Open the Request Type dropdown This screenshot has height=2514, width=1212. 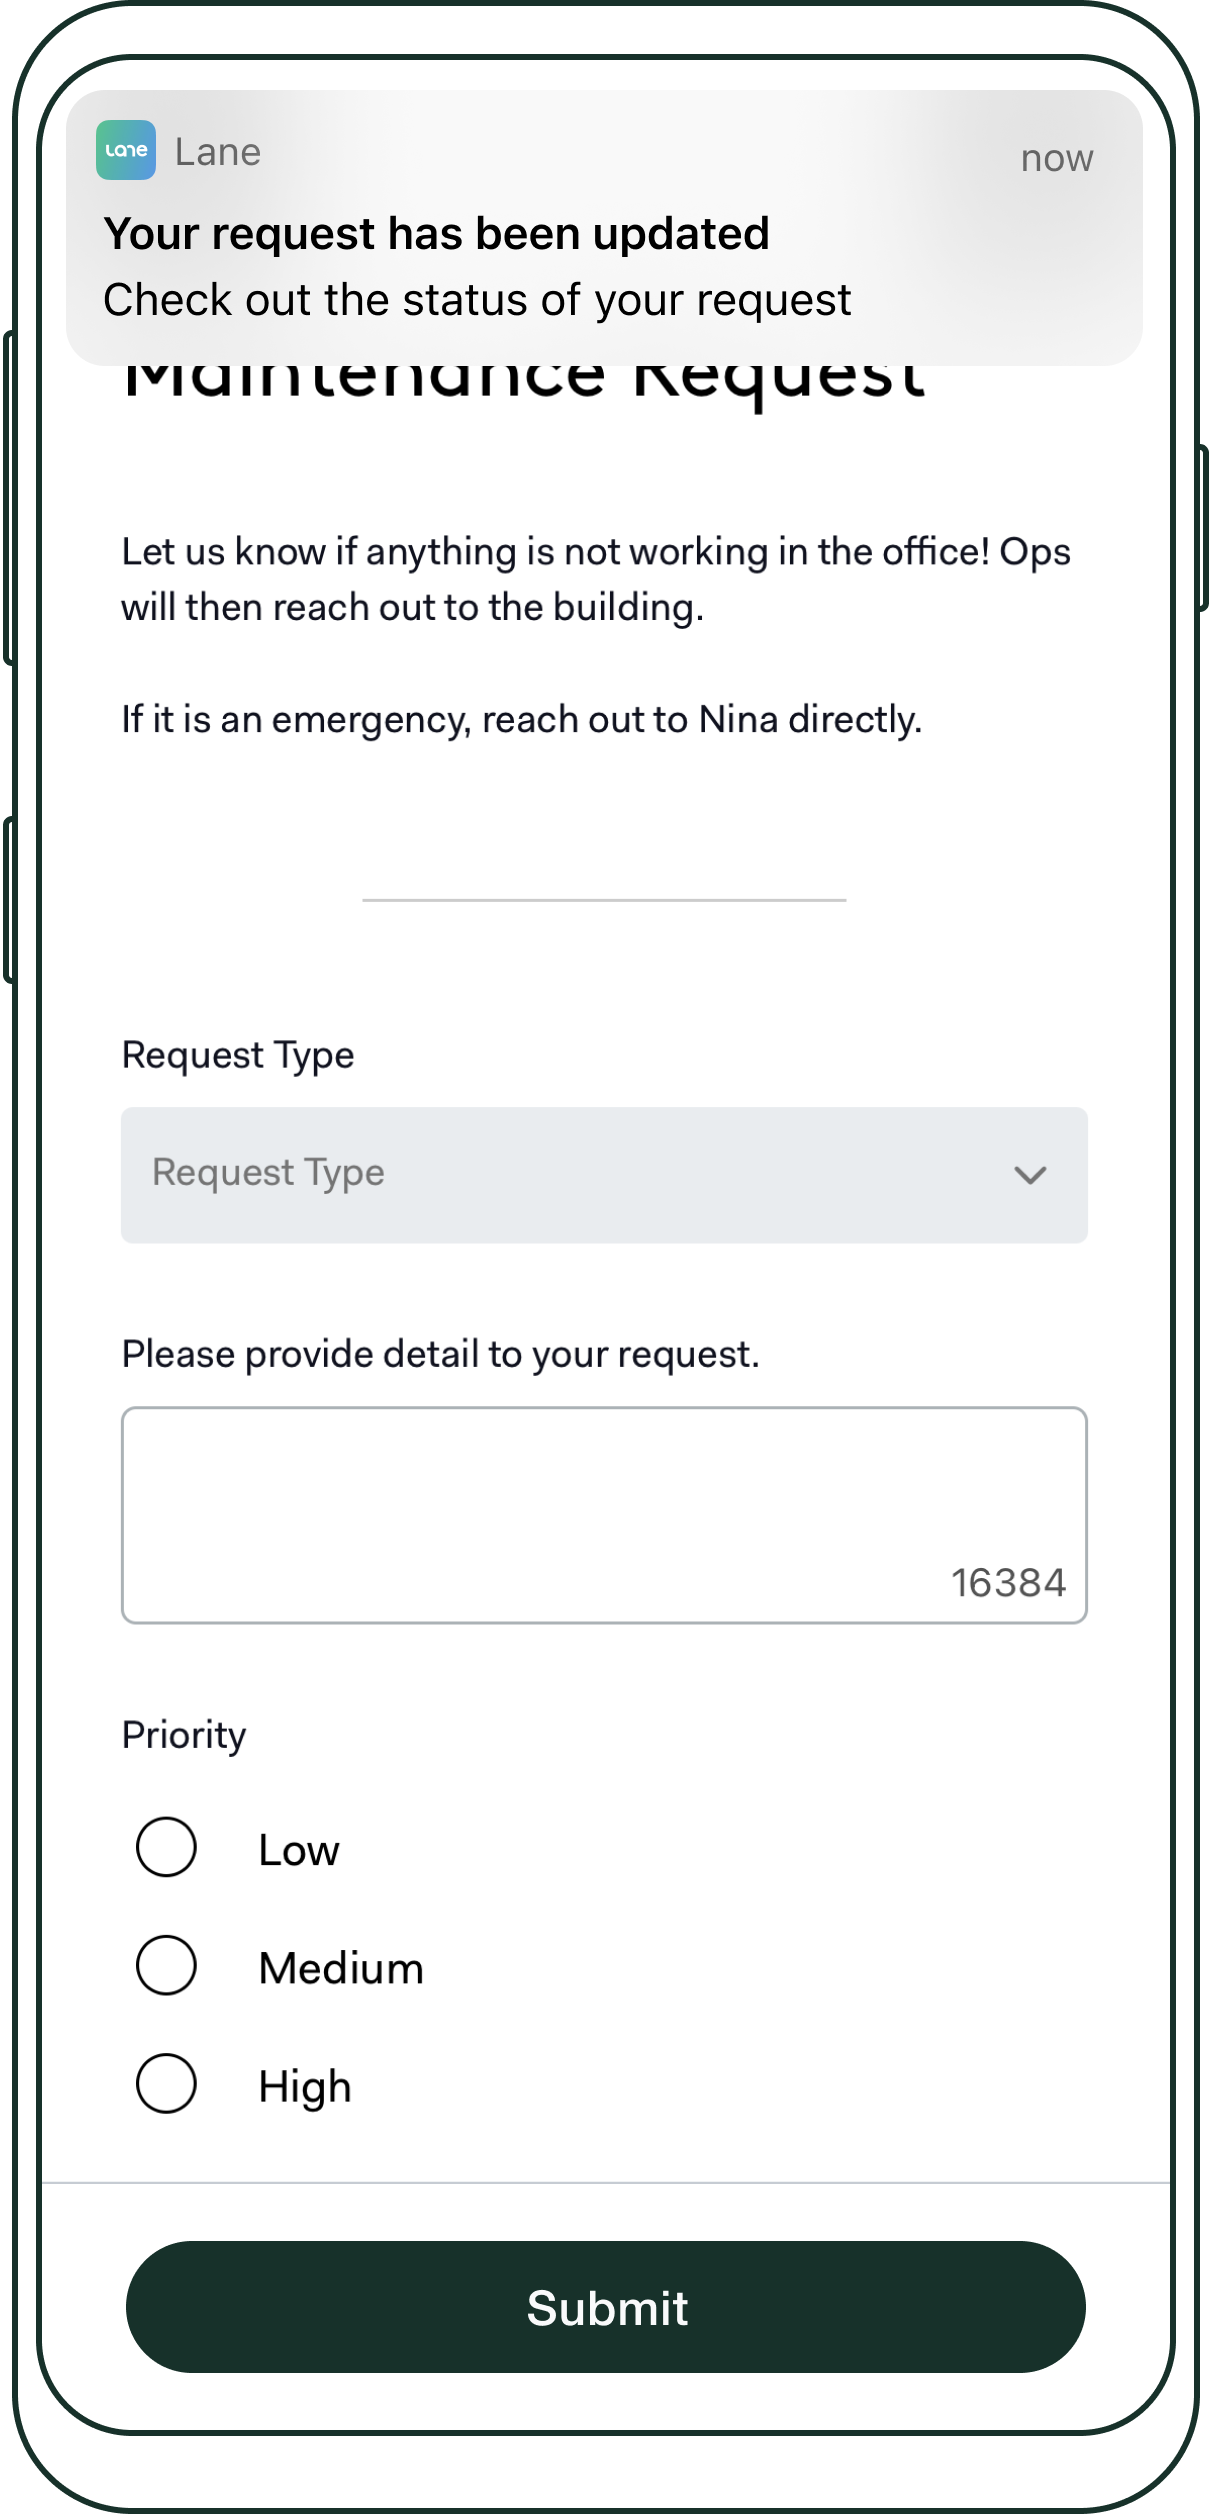click(x=603, y=1174)
